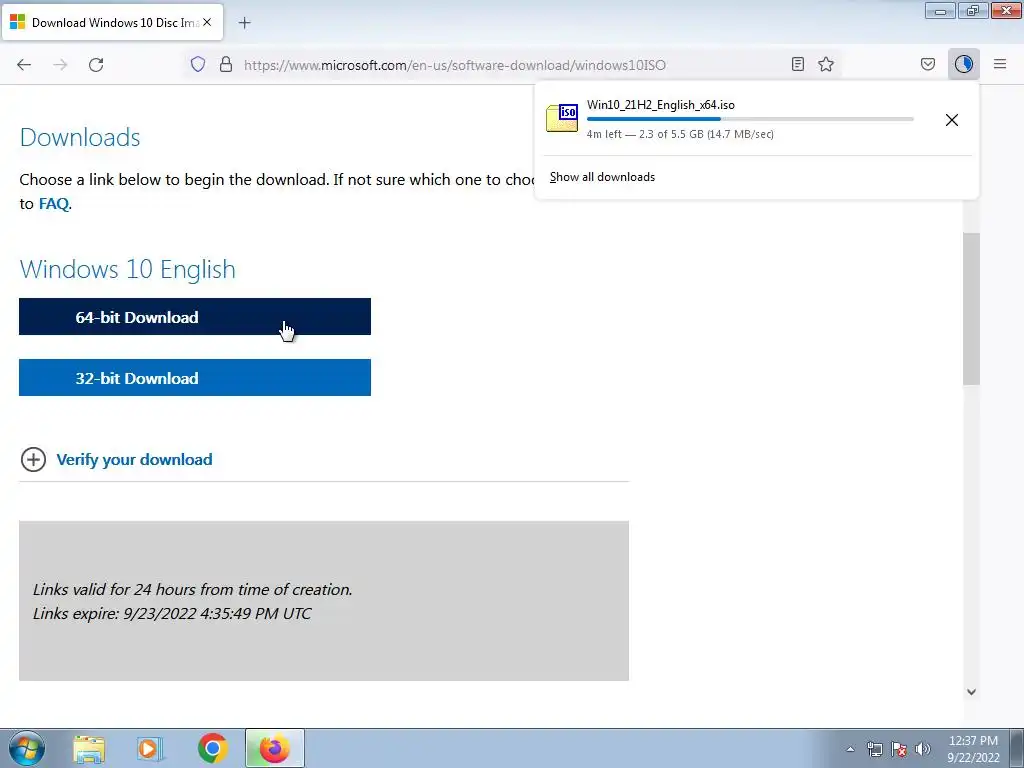This screenshot has width=1024, height=768.
Task: Click the page vertical scrollbar thumb
Action: click(971, 308)
